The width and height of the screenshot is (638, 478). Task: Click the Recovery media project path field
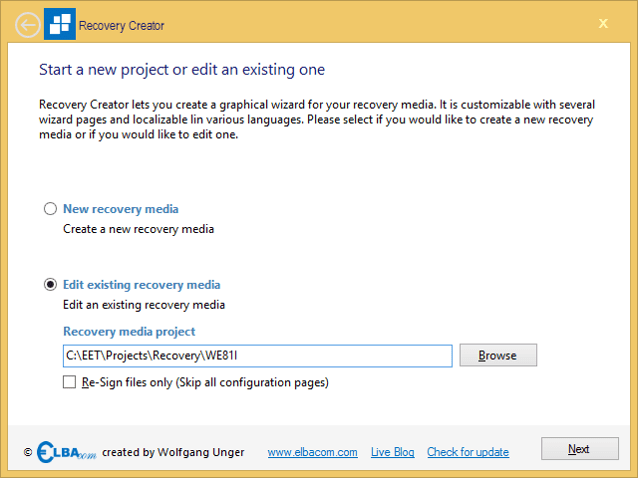coord(258,356)
